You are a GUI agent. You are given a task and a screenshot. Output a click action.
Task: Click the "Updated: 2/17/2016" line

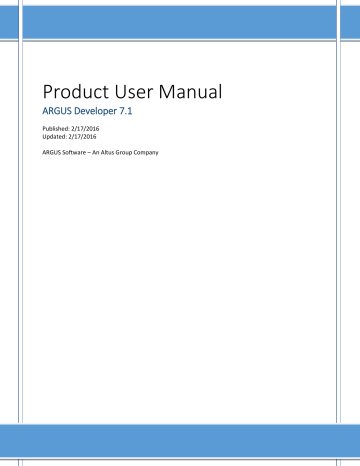(69, 136)
